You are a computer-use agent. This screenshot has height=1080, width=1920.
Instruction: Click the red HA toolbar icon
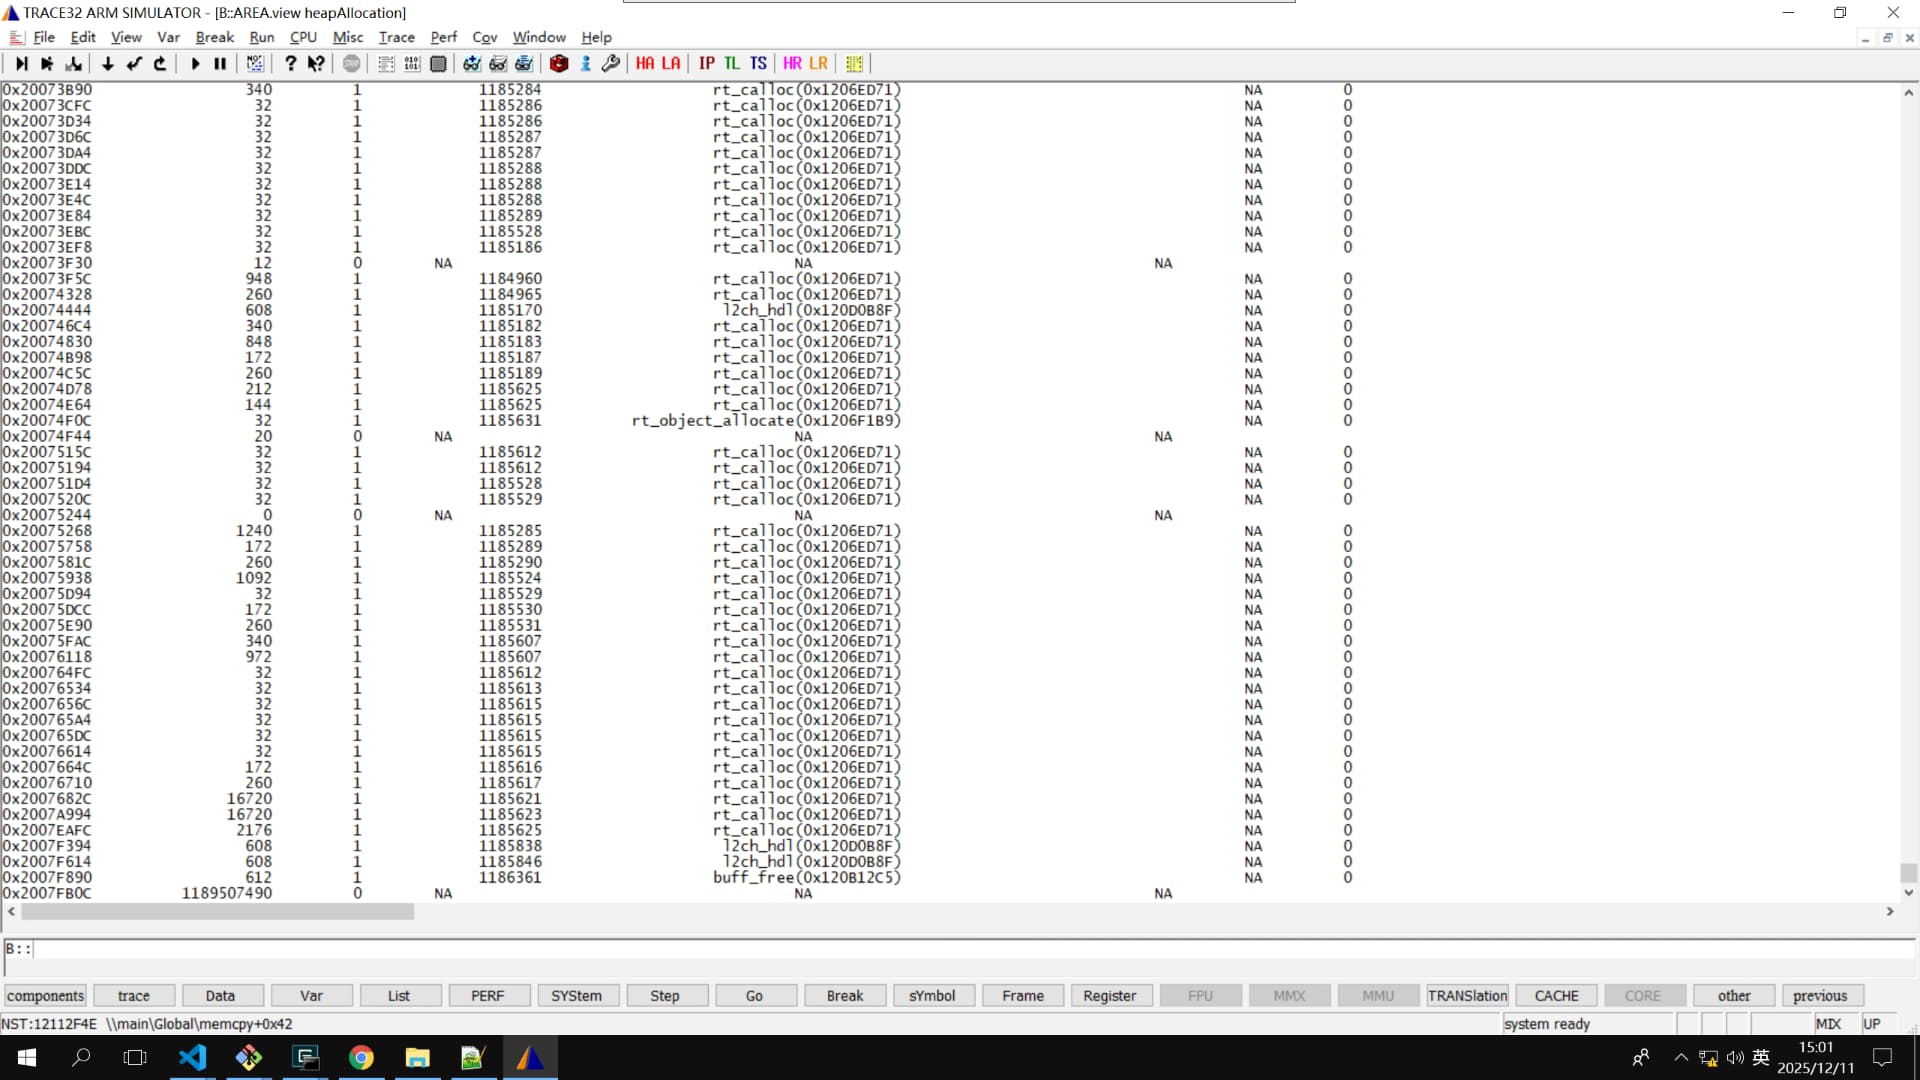(x=645, y=63)
